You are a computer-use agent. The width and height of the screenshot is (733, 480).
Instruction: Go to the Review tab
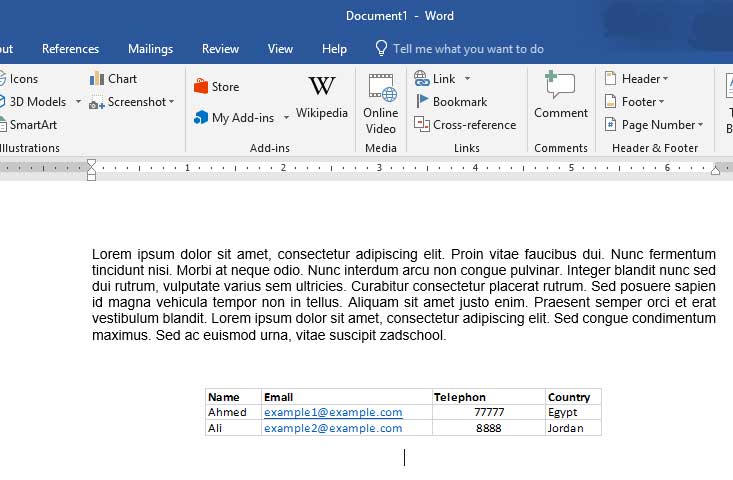(x=220, y=49)
